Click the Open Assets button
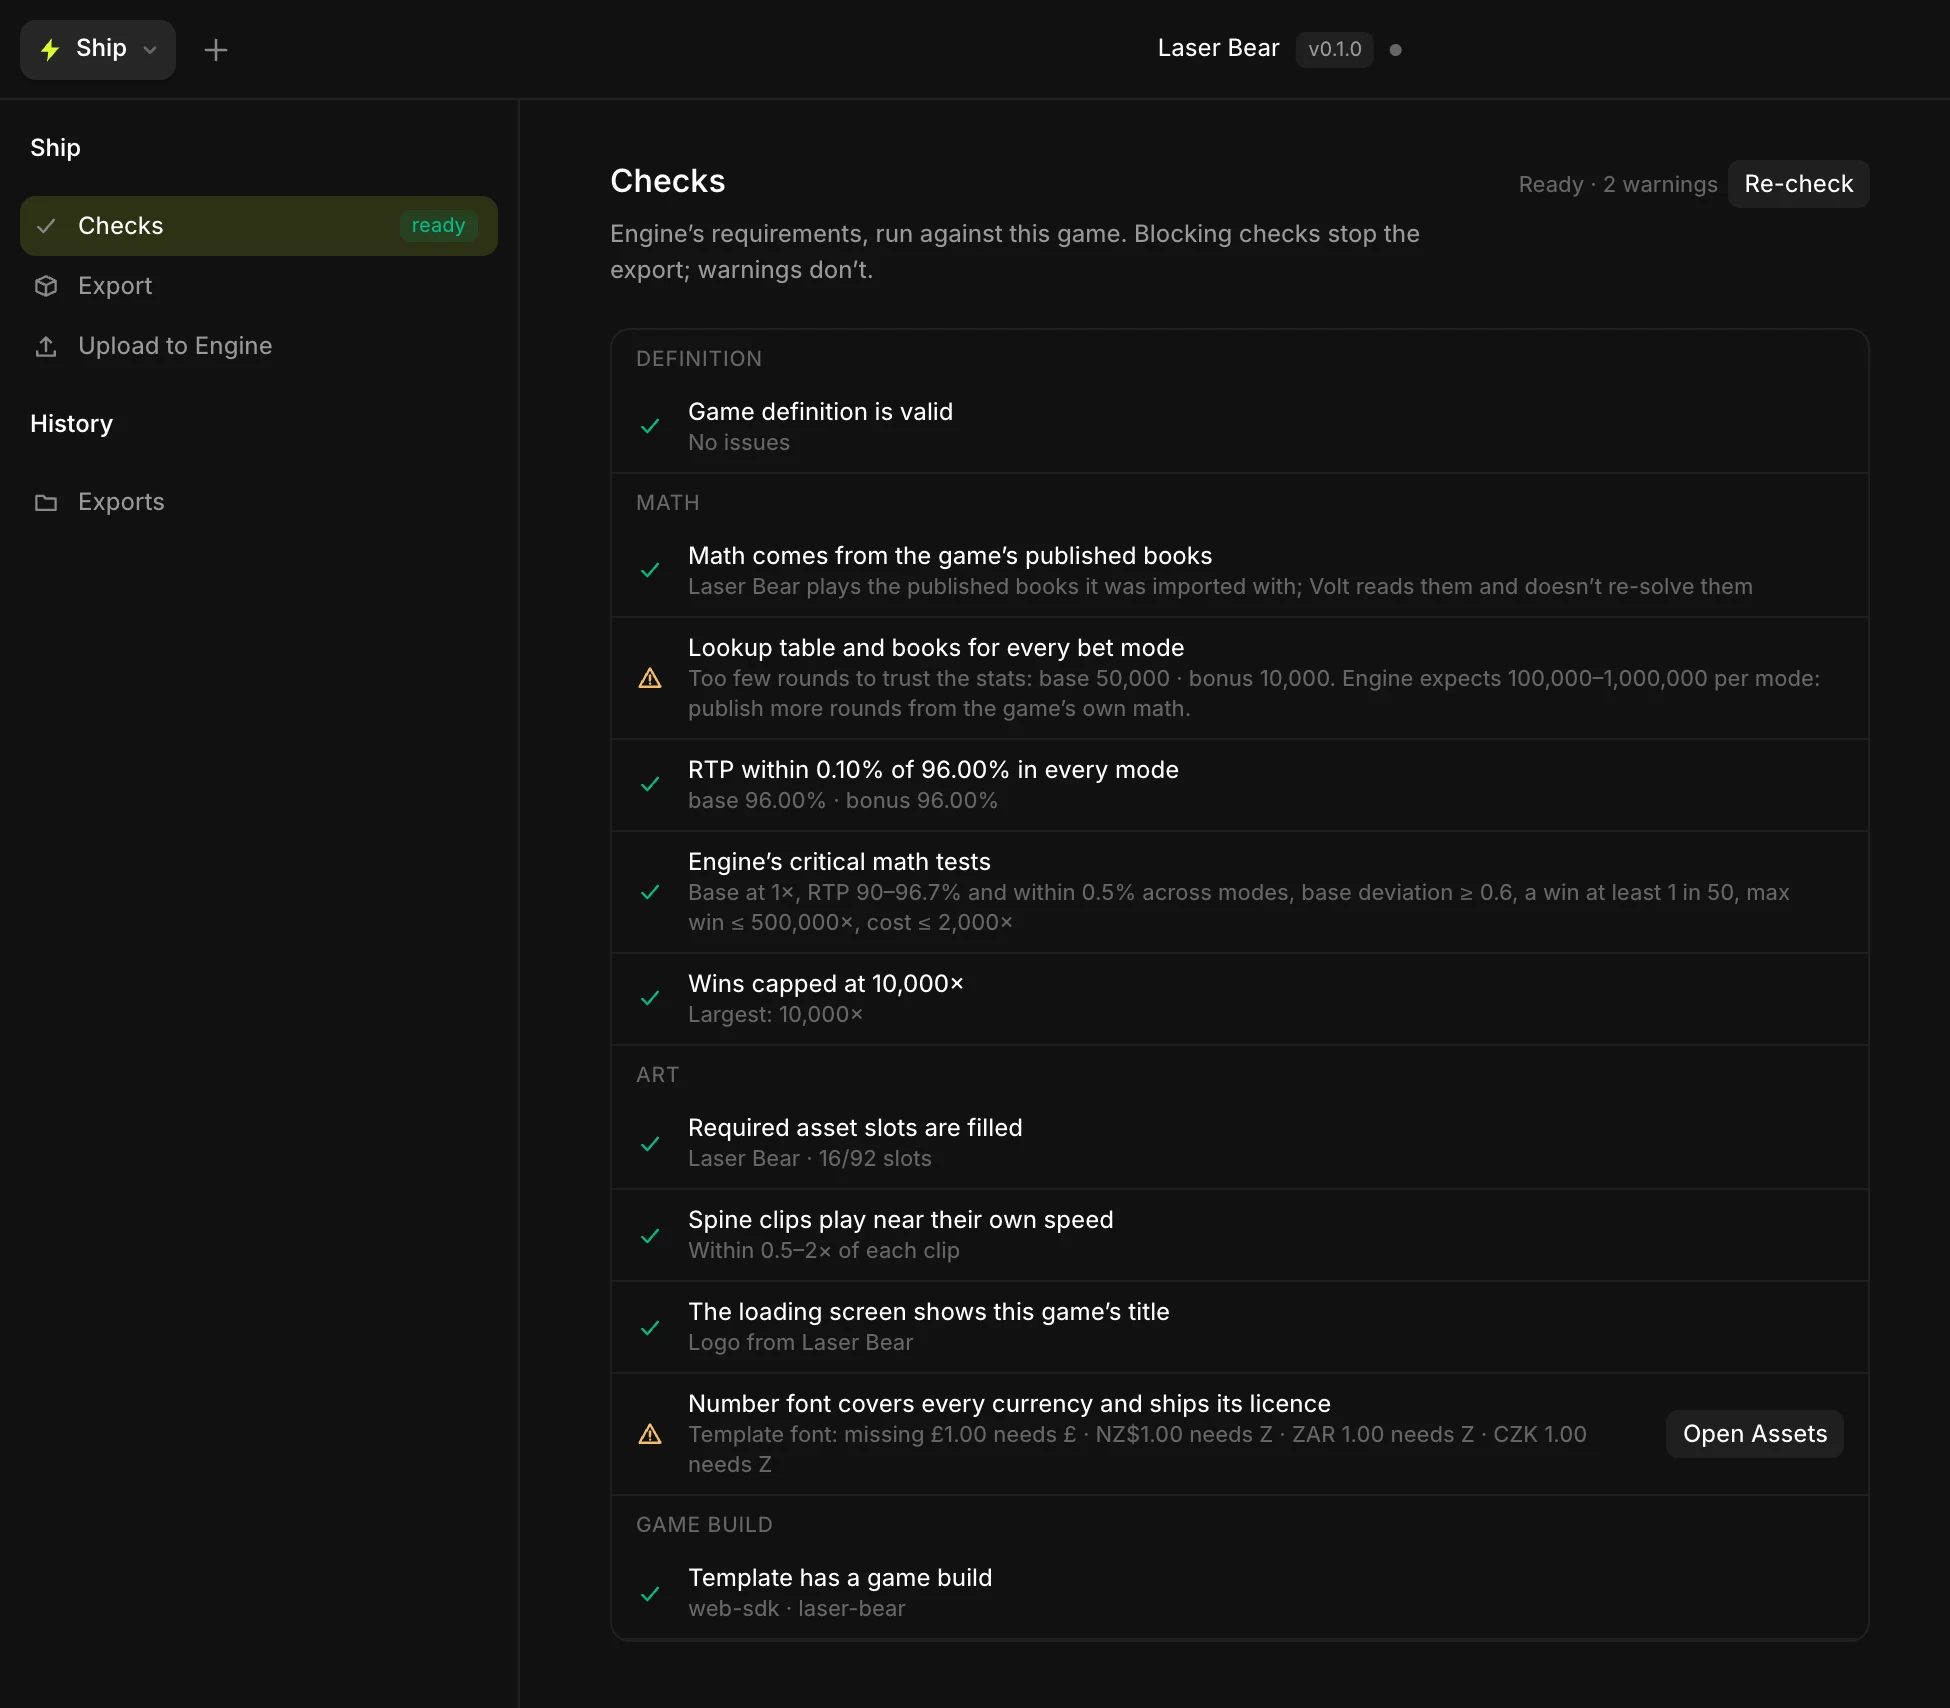This screenshot has height=1708, width=1950. pos(1754,1434)
